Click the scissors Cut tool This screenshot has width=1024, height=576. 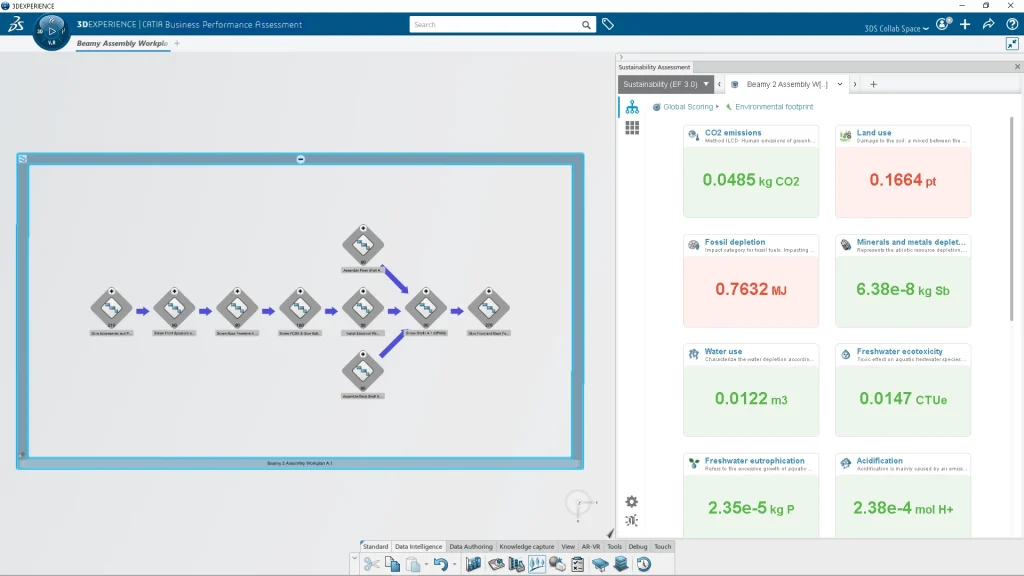pyautogui.click(x=372, y=564)
